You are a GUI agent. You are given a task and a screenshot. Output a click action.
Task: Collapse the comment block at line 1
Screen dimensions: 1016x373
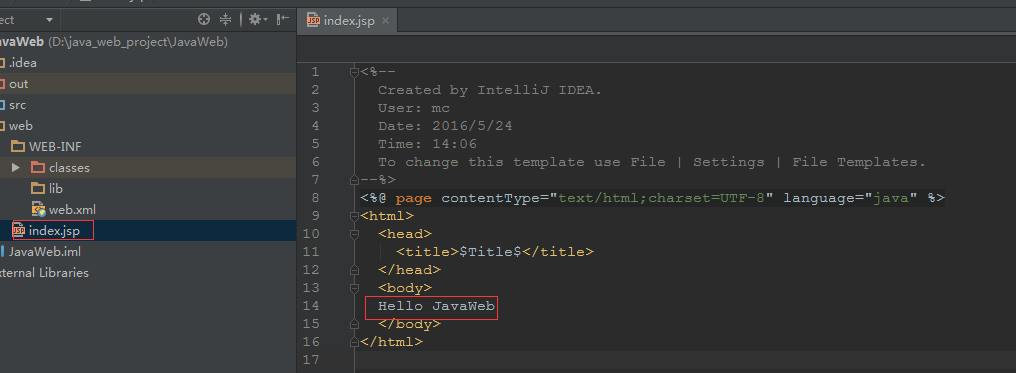pyautogui.click(x=354, y=72)
